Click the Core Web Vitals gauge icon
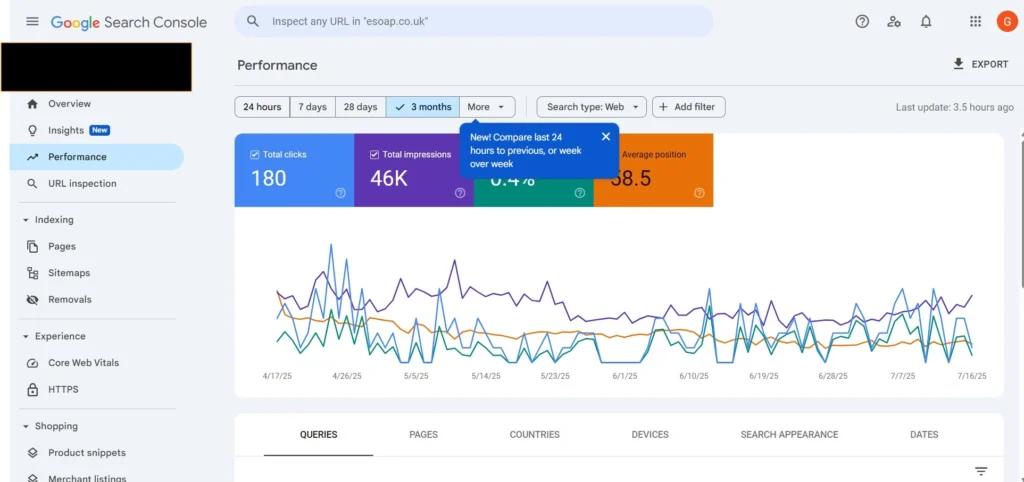1024x482 pixels. point(32,363)
